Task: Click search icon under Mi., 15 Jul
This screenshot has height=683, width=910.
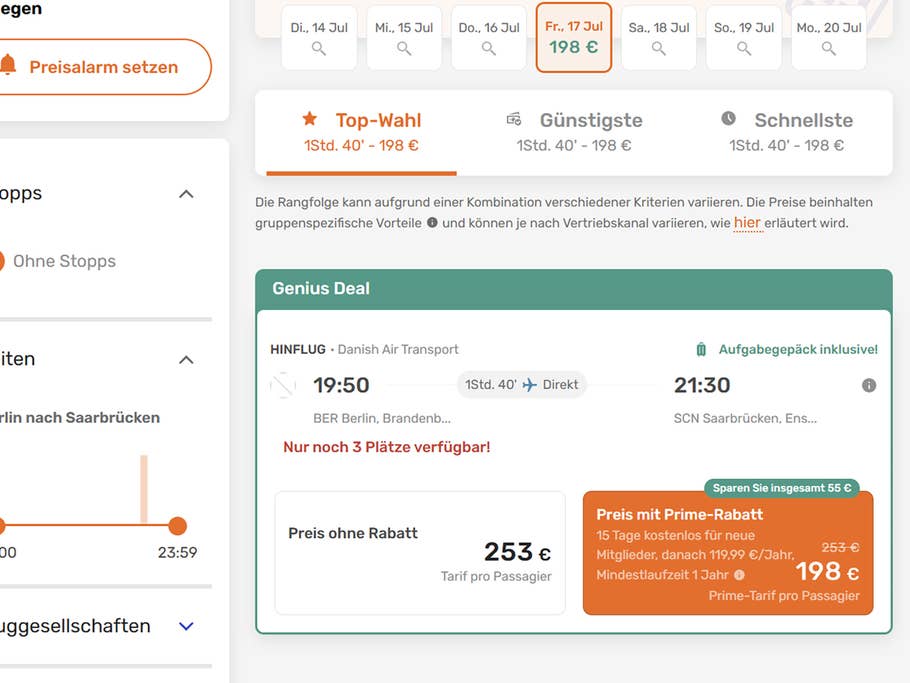Action: coord(404,48)
